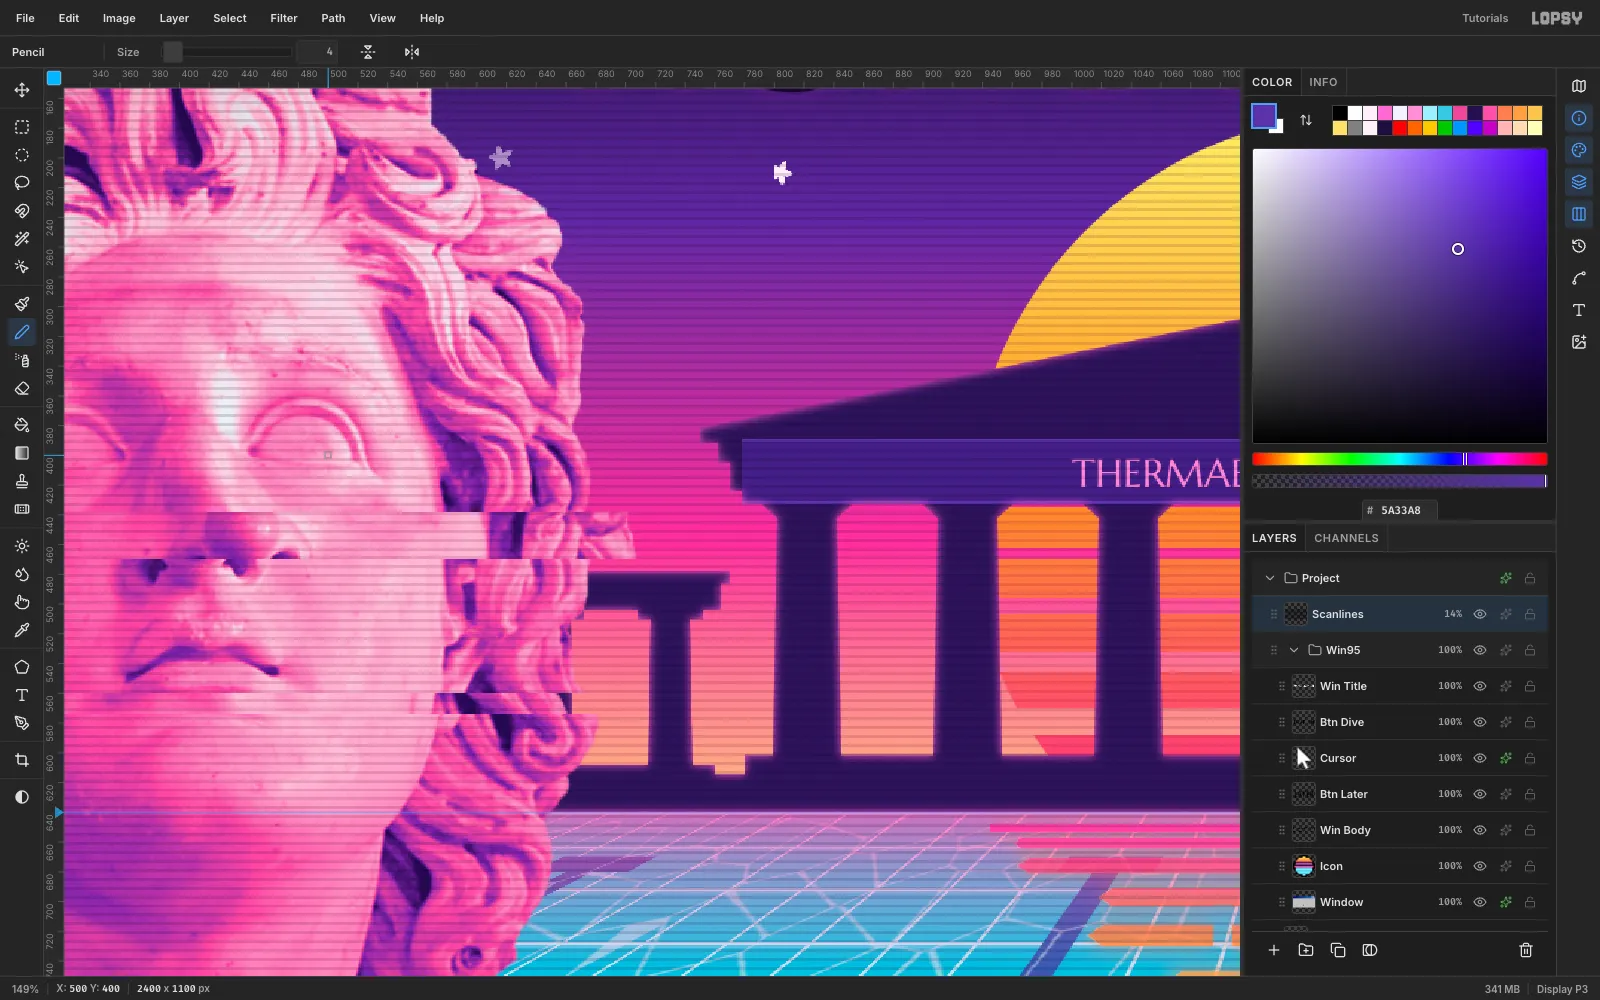Screen dimensions: 1600x1000
Task: Select the Paintbrush tool
Action: [x=21, y=304]
